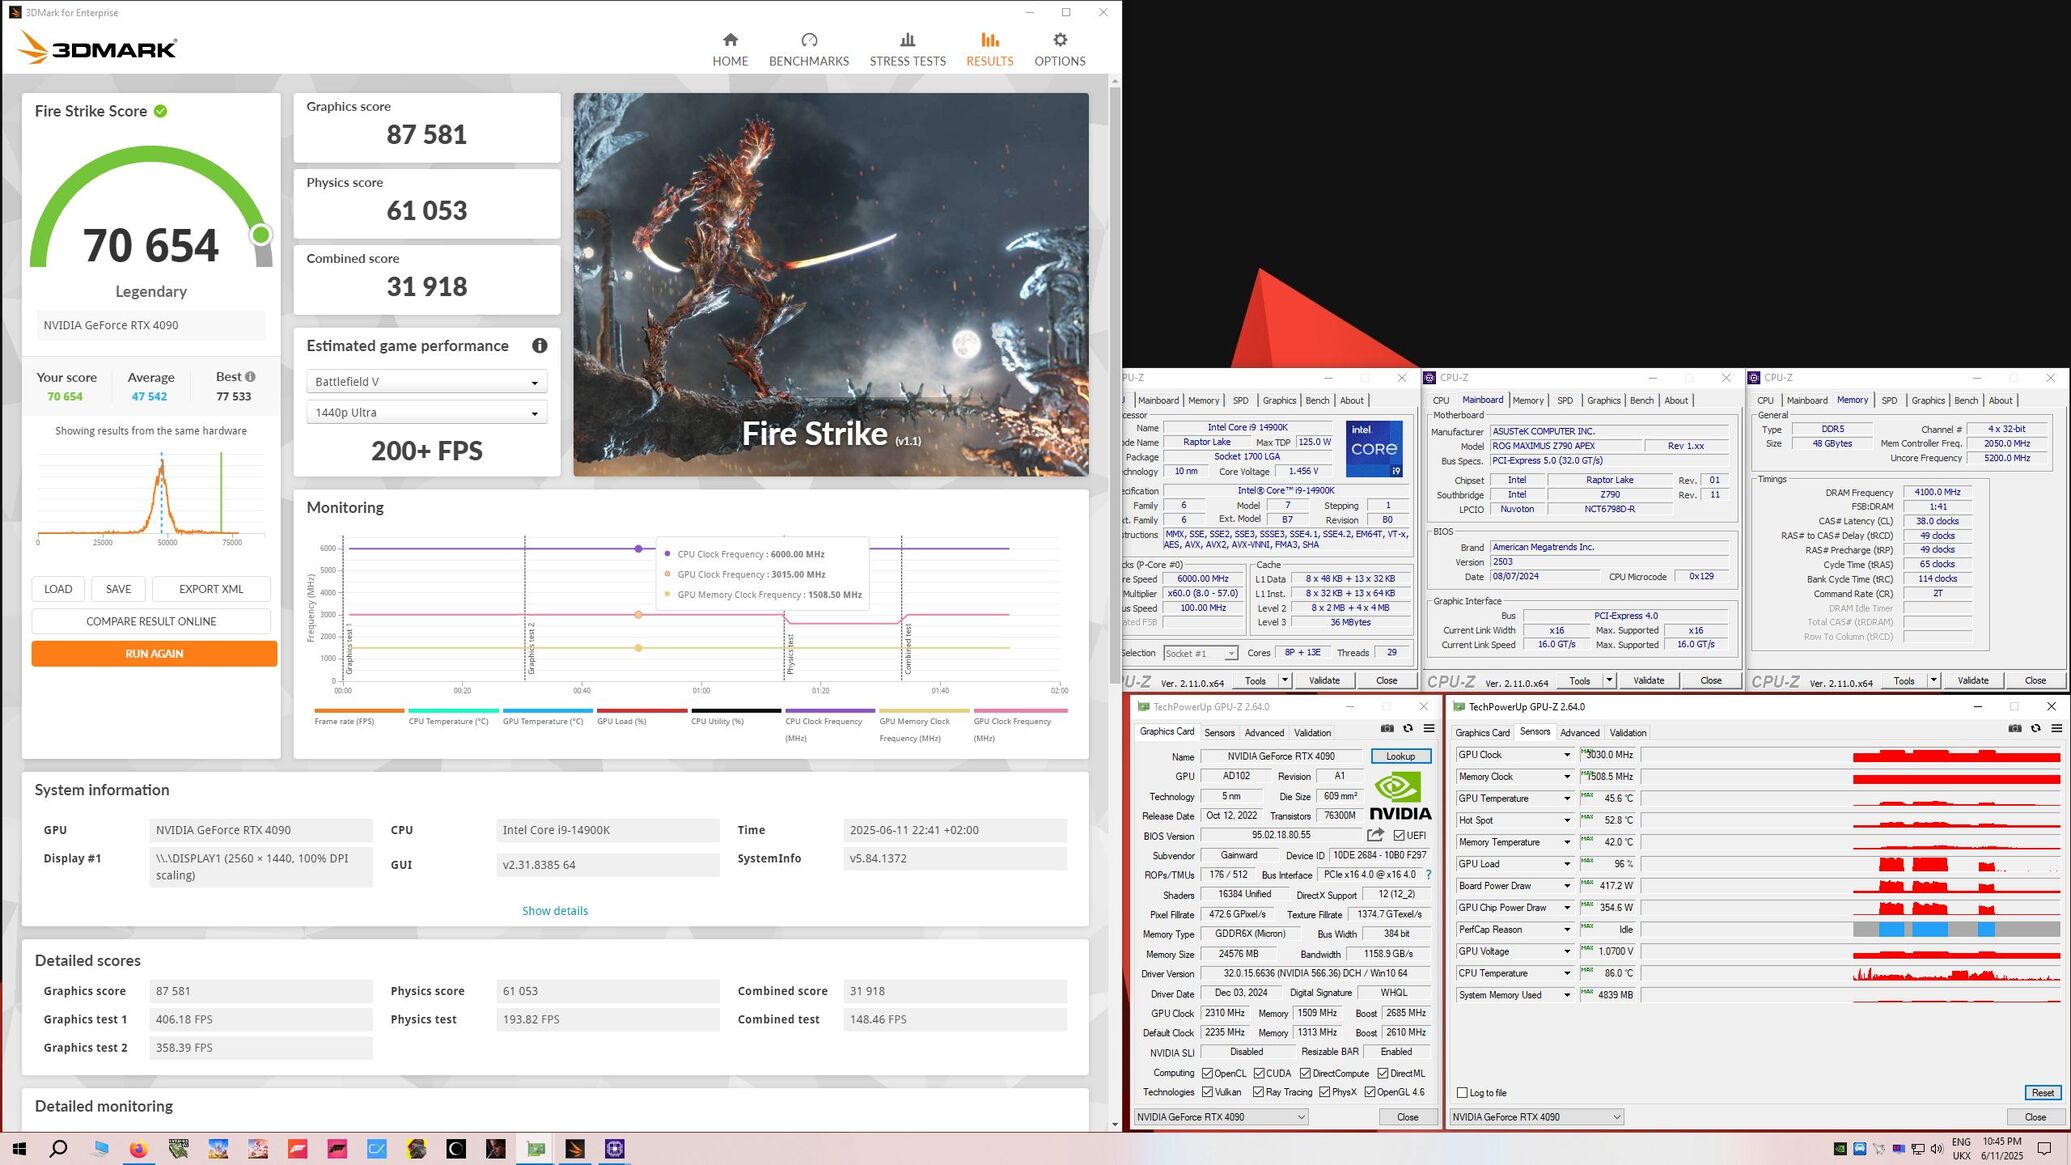Click the Frame rate (FPS) orange legend bar
Viewport: 2071px width, 1165px height.
click(x=359, y=711)
